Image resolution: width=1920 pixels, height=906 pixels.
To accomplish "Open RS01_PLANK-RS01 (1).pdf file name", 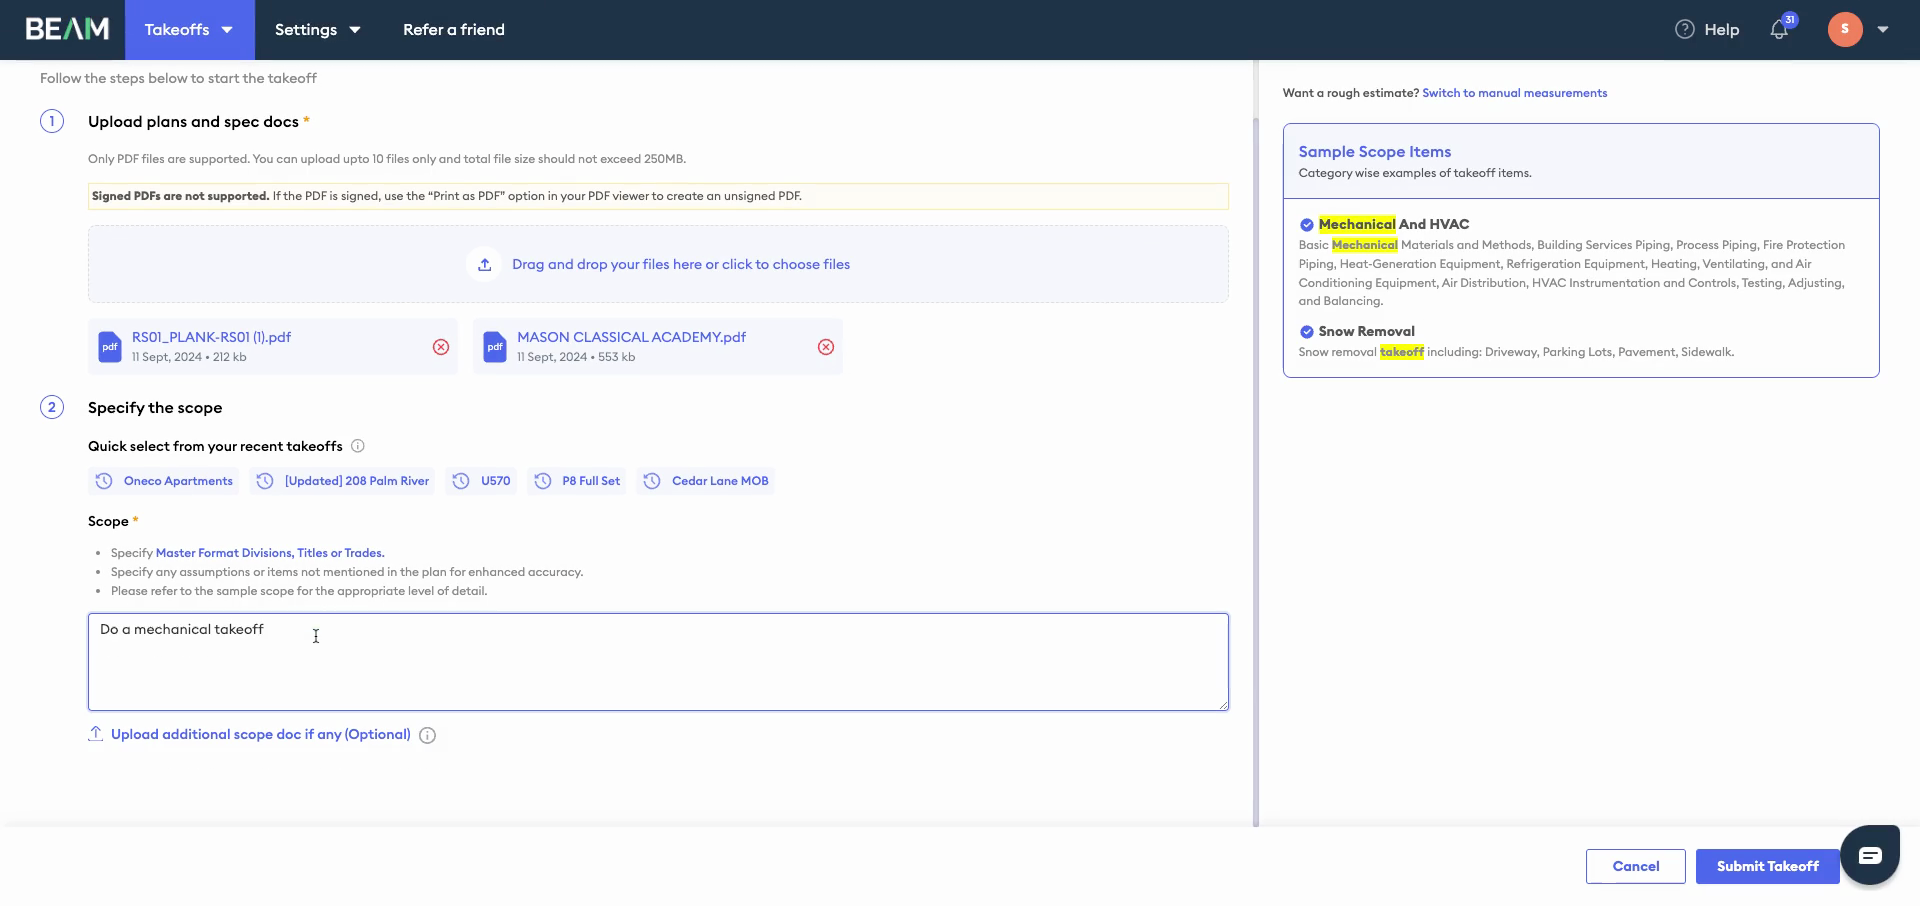I will 212,337.
